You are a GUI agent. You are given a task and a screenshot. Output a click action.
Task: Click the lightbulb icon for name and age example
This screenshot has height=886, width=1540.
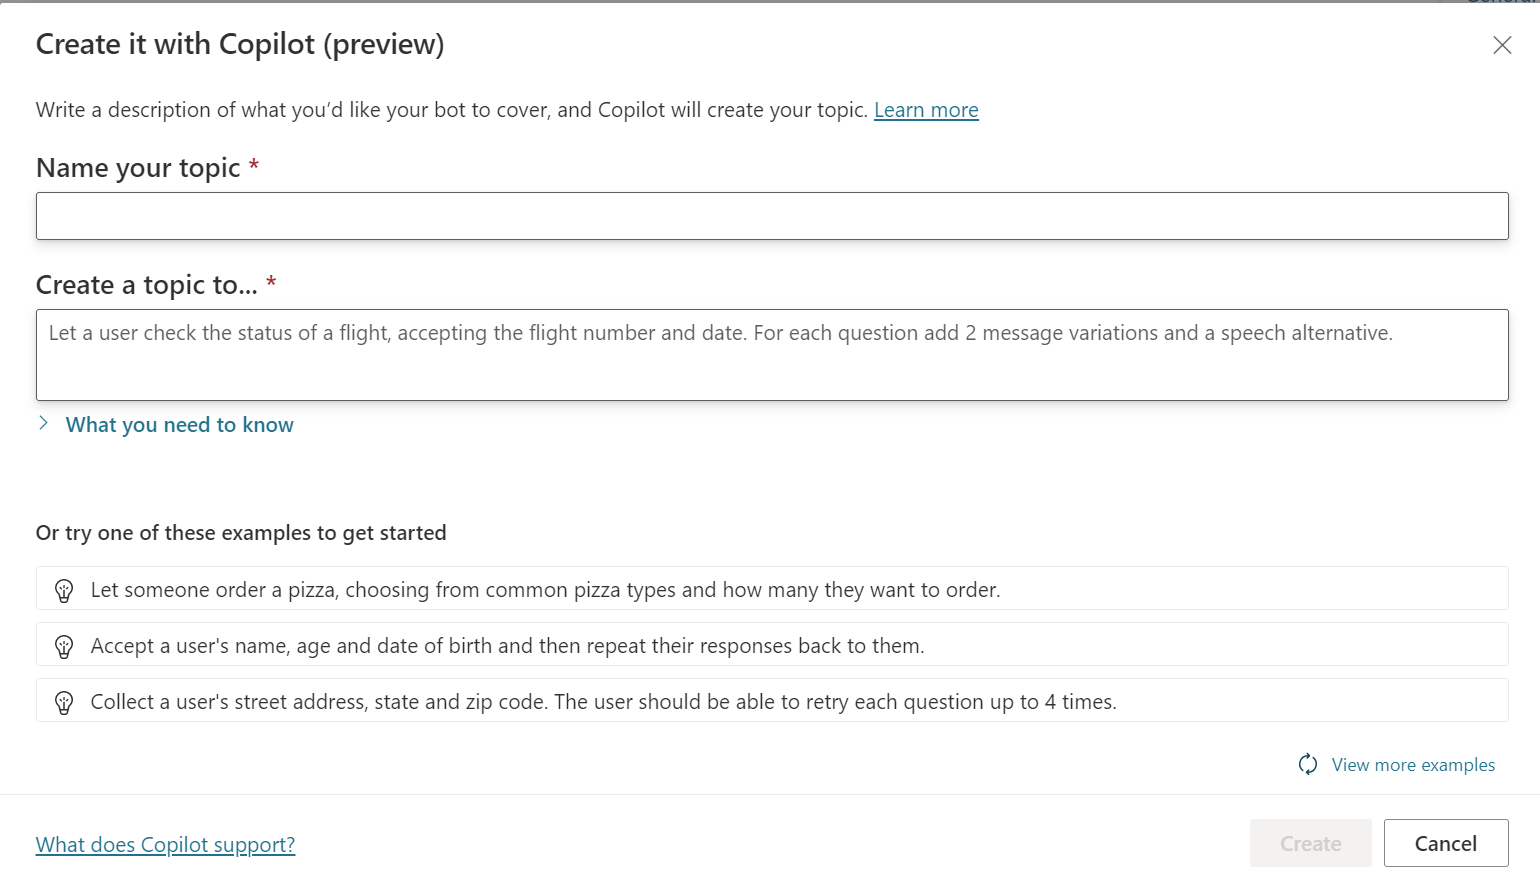64,646
